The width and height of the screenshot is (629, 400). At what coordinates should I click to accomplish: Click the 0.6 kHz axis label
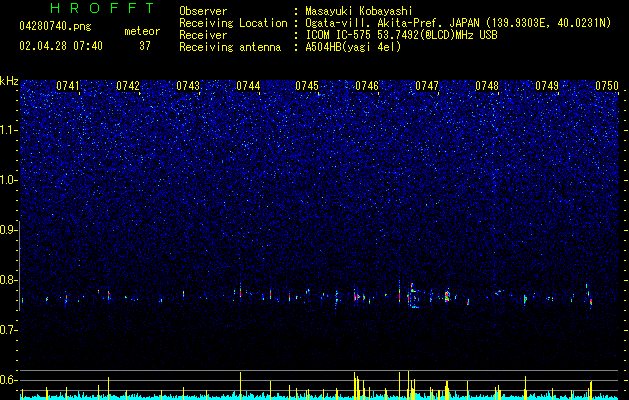[9, 380]
